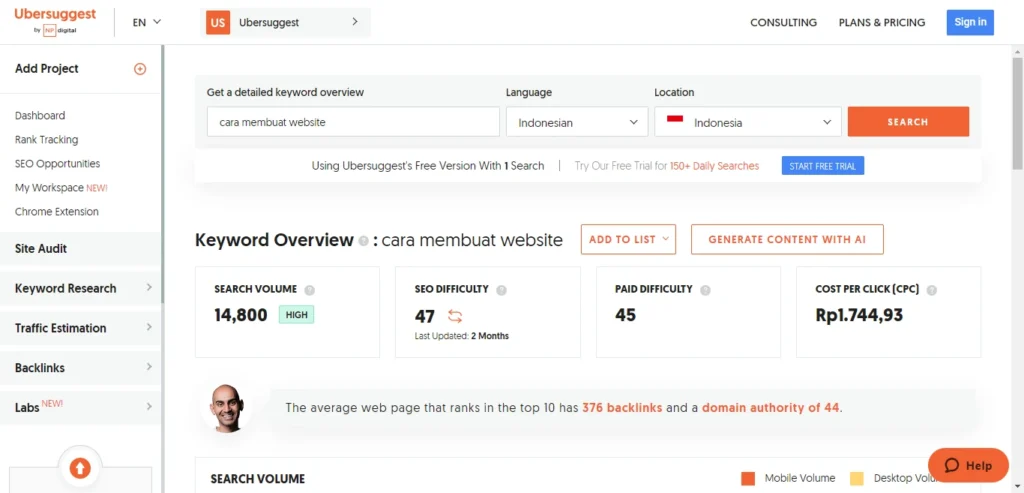Screen dimensions: 1024x493
Task: Open the EN language dropdown
Action: (147, 22)
